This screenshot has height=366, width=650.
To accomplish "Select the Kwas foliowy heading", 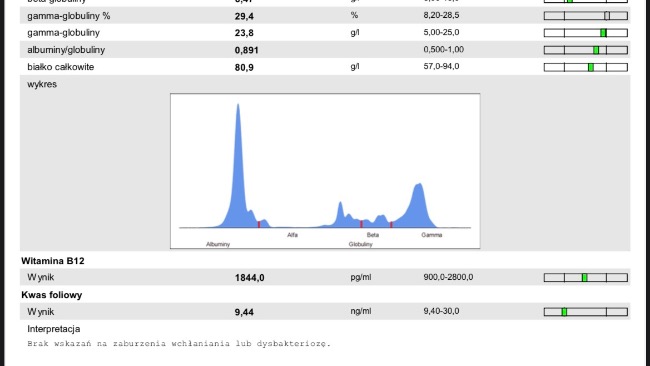I will [52, 295].
